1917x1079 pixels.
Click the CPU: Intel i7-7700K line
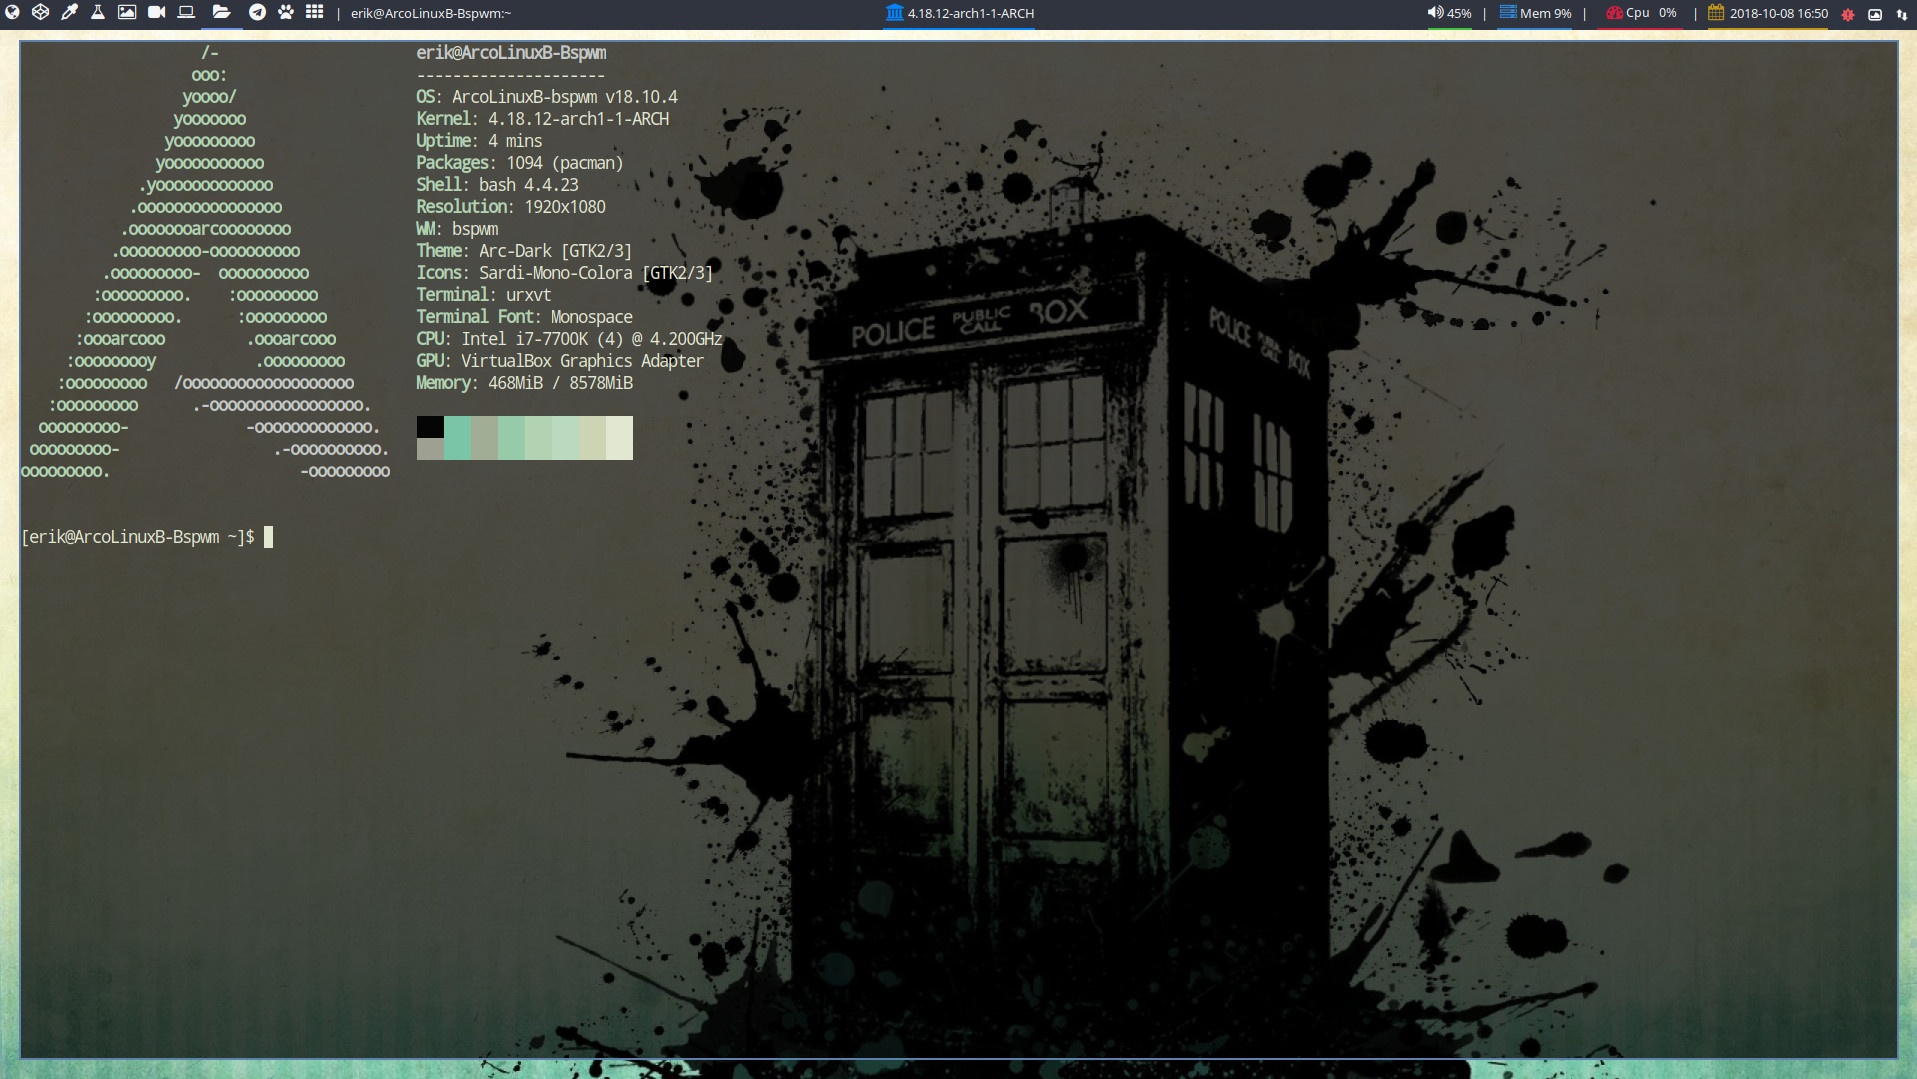point(569,339)
